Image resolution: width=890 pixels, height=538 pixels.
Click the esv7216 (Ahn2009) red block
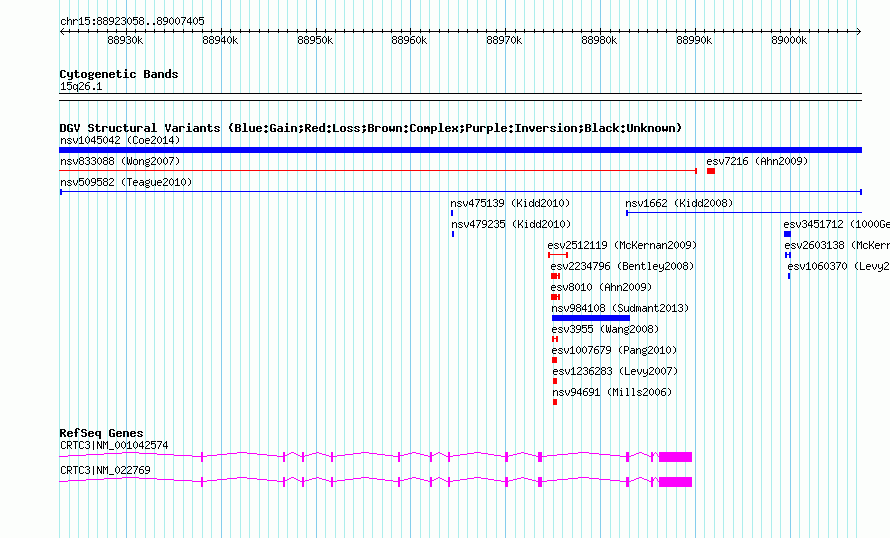pos(711,171)
